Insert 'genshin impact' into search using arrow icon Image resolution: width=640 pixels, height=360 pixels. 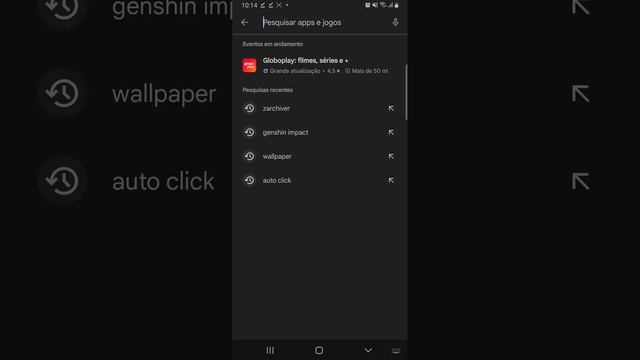(391, 132)
